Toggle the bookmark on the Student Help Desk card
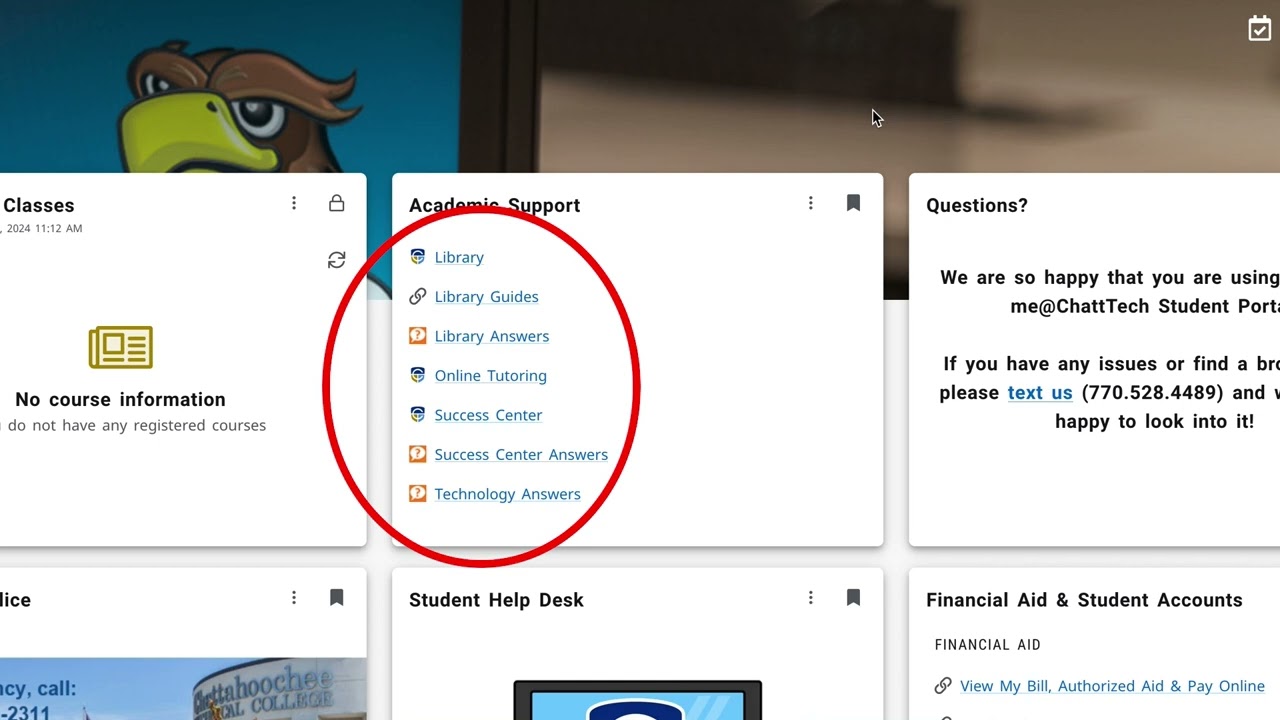Viewport: 1280px width, 720px height. [x=853, y=597]
